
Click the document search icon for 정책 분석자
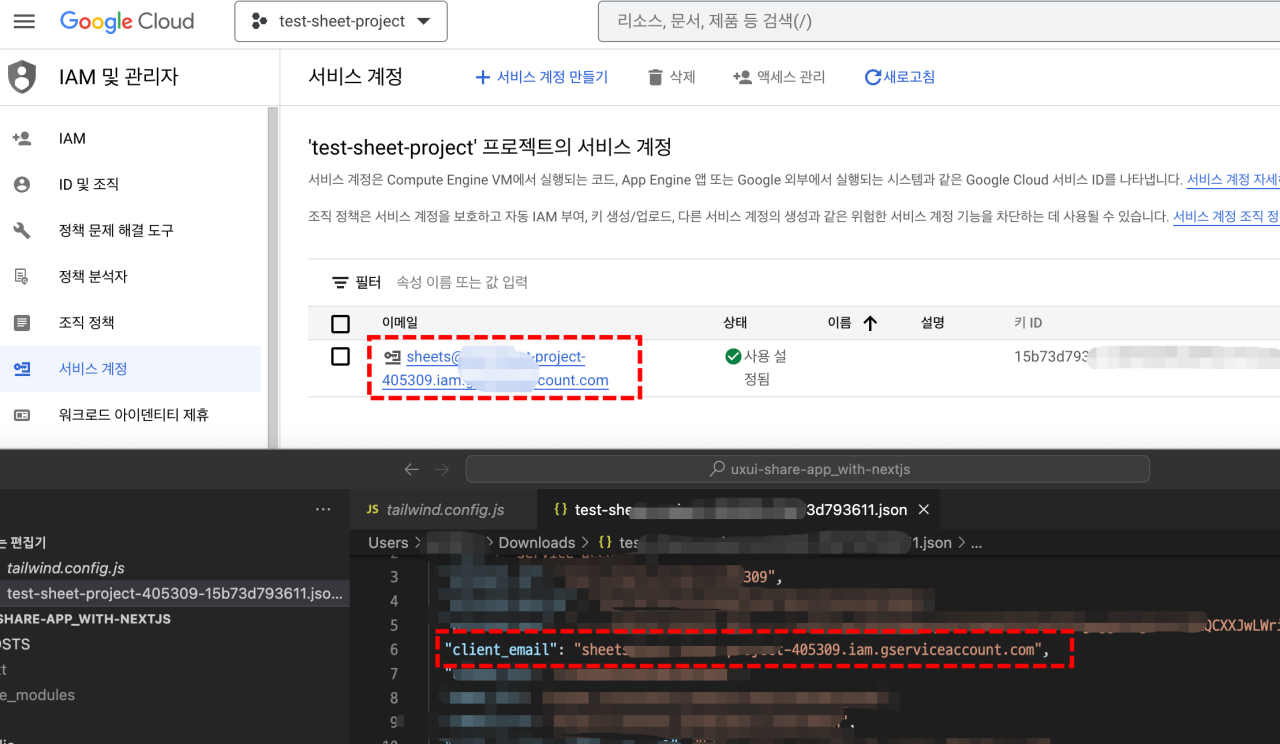click(x=22, y=277)
